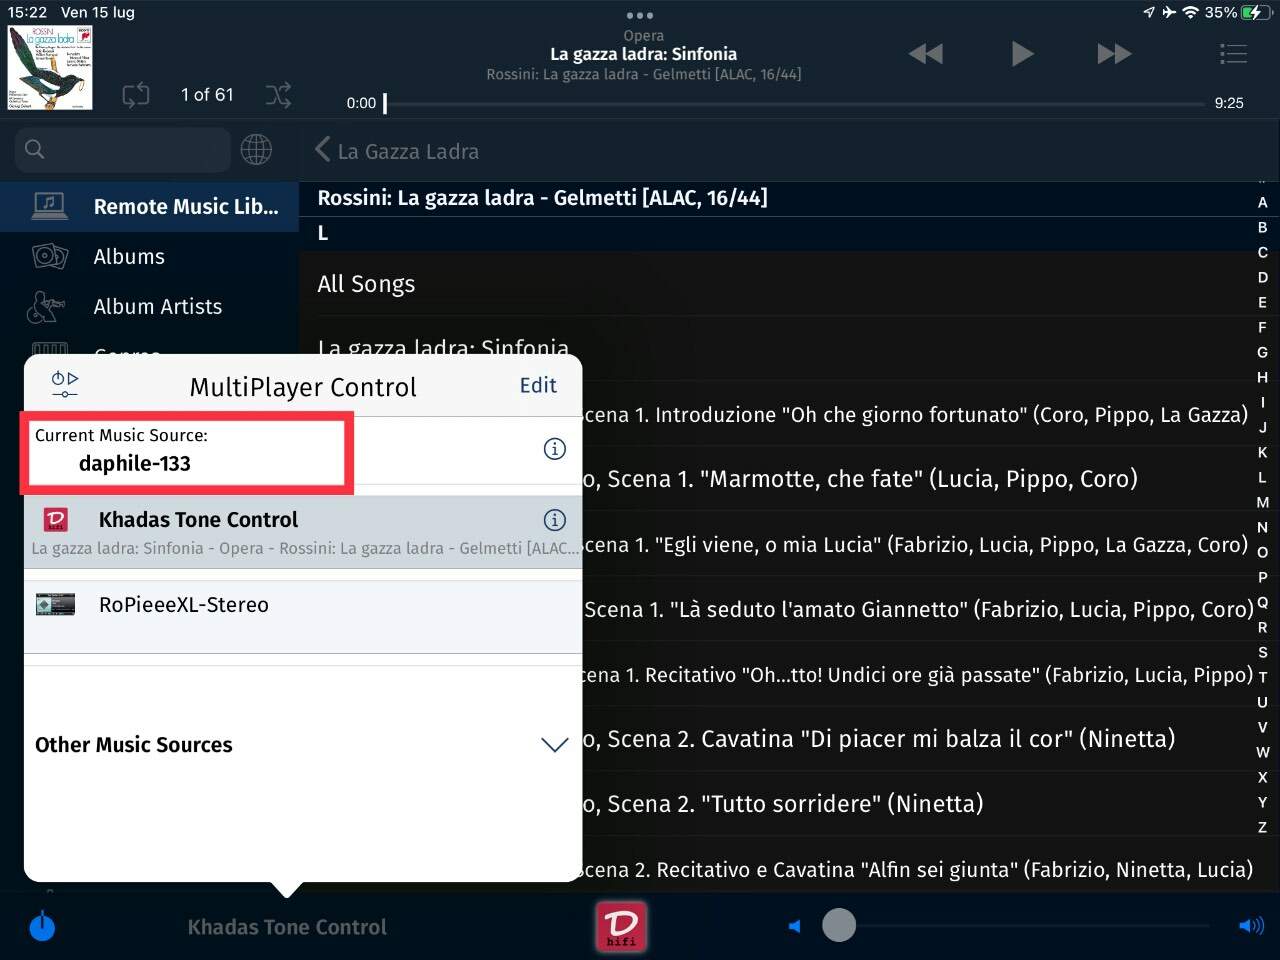Tap the low volume speaker icon

tap(795, 926)
